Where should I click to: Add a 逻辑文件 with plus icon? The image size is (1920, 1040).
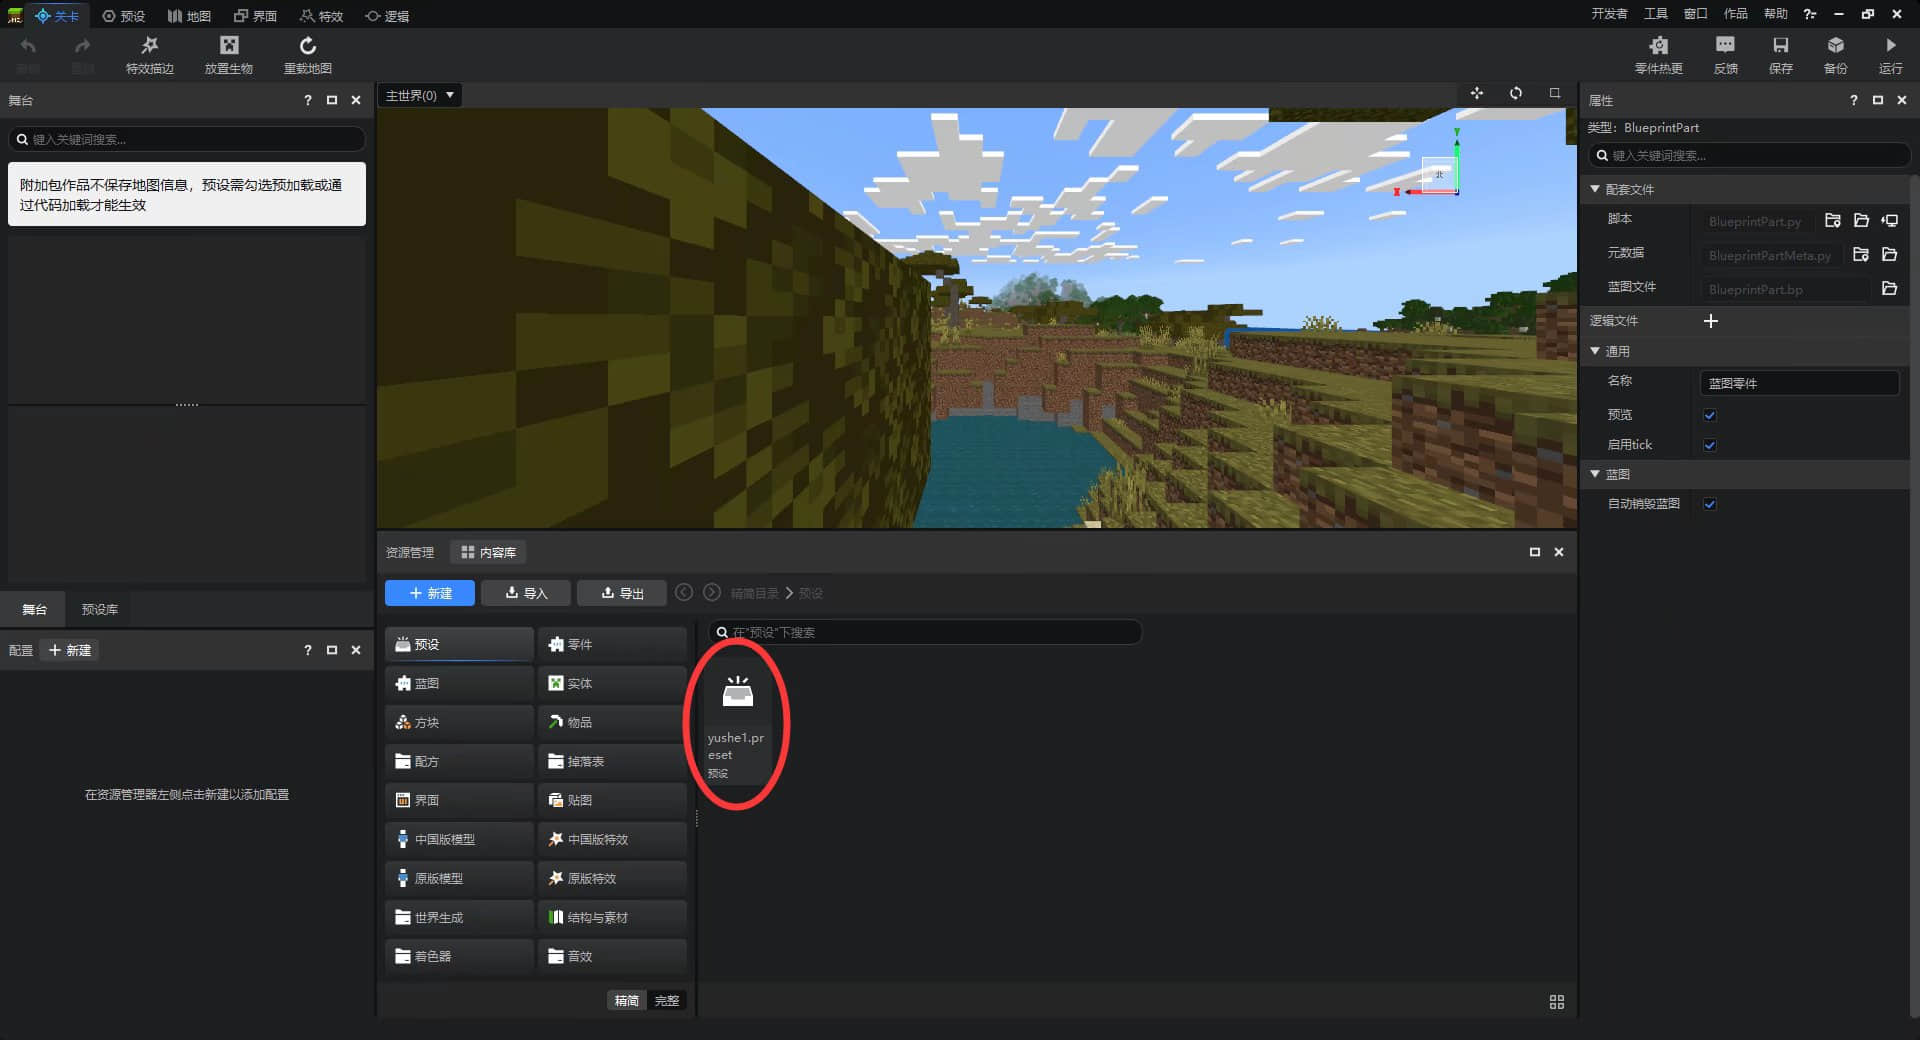[1711, 321]
